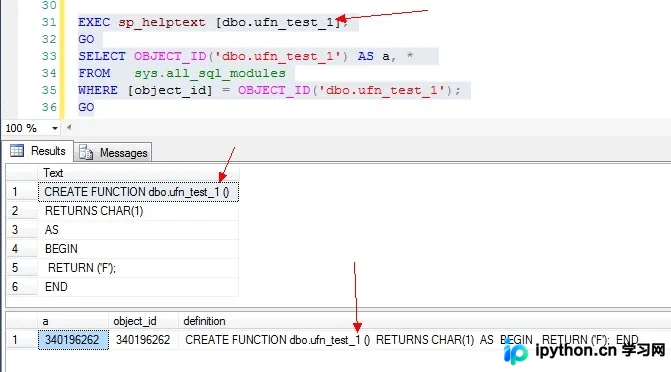
Task: Select the highlighted 340196262 cell in column a
Action: coord(73,340)
